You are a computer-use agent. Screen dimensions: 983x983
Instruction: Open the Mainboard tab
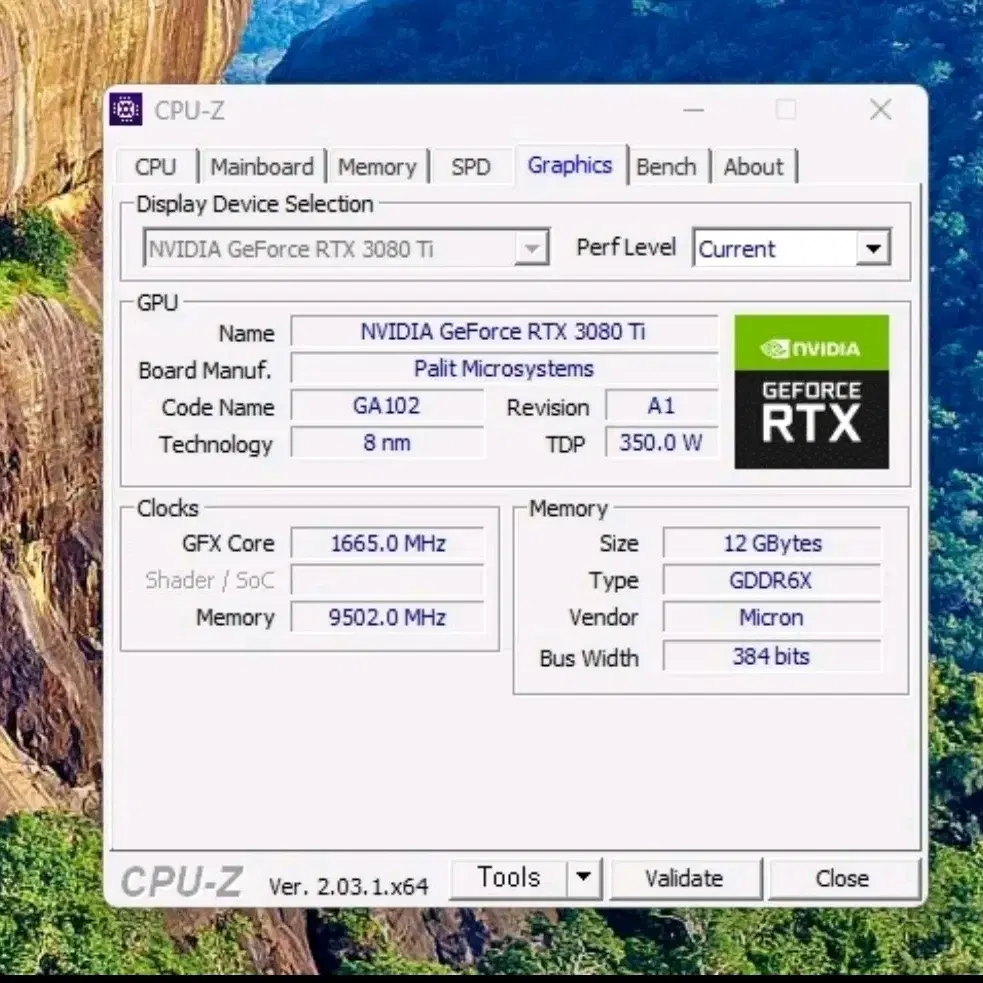coord(262,166)
